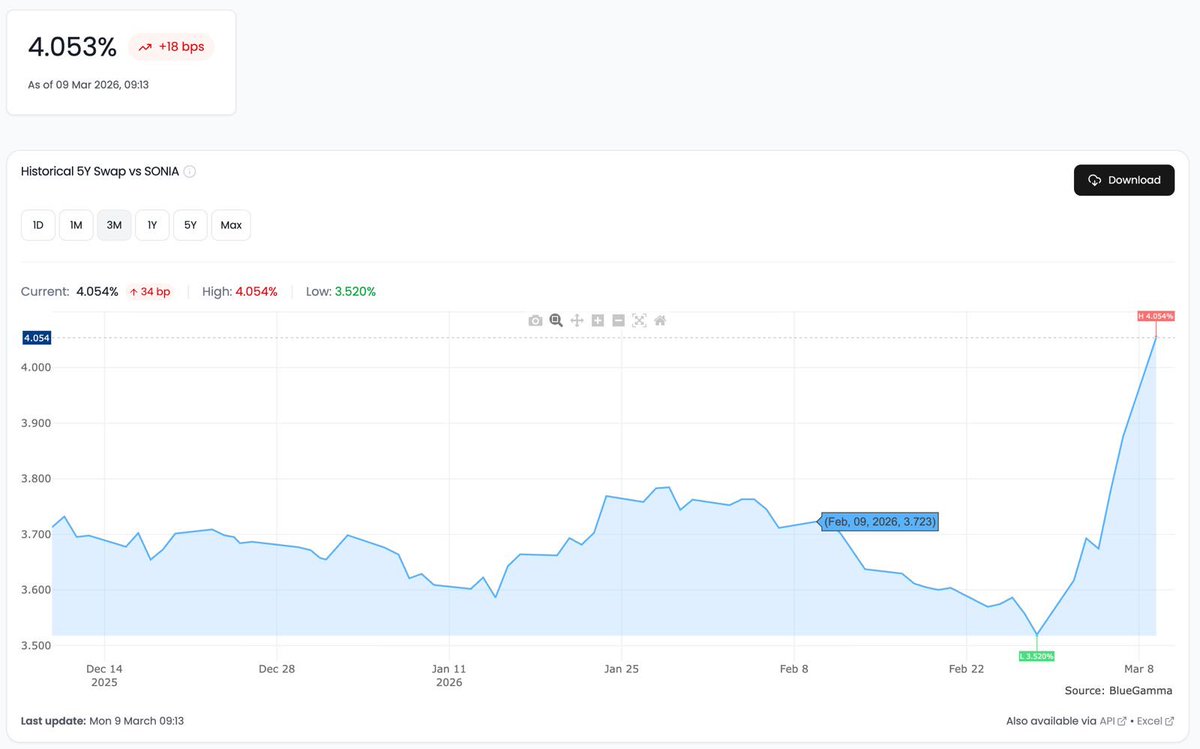This screenshot has width=1200, height=749.
Task: Click the H 4.054% high marker
Action: tap(1155, 316)
